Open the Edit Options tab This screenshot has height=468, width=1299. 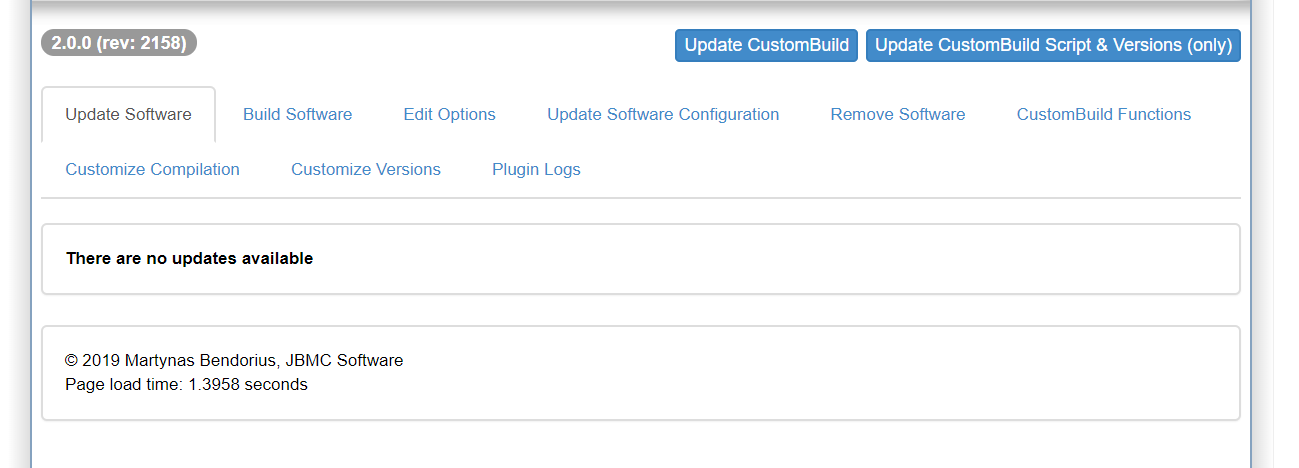click(449, 114)
